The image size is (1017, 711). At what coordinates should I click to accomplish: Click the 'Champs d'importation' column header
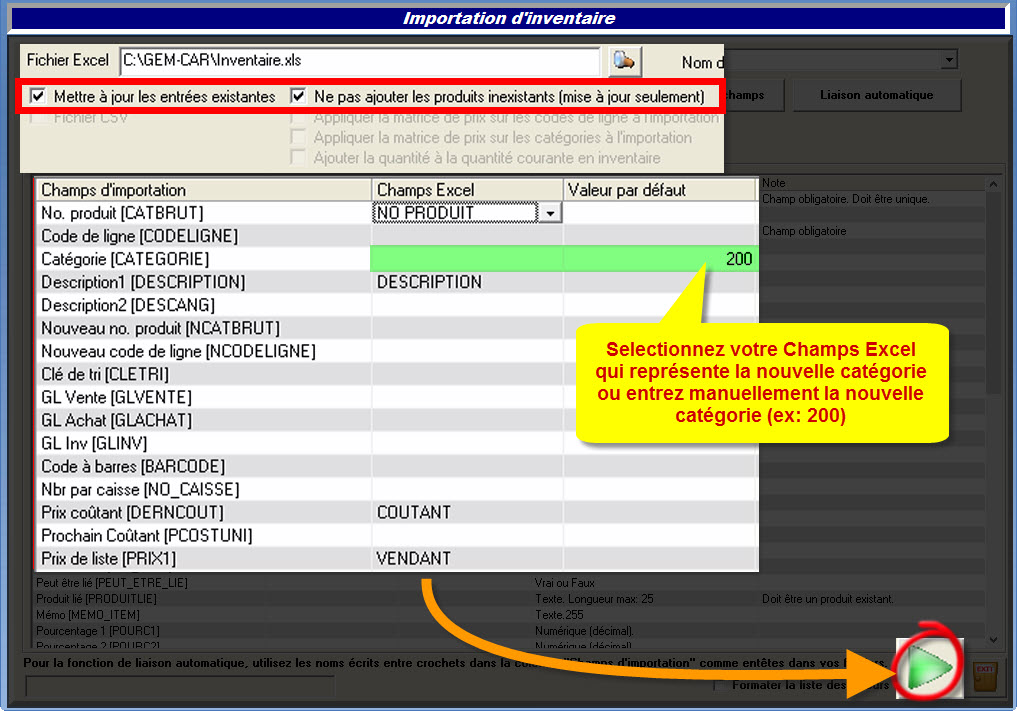pos(203,190)
